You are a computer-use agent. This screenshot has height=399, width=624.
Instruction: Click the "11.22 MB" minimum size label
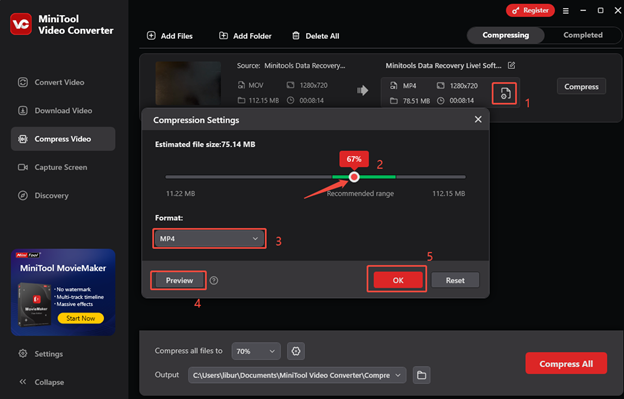(x=180, y=194)
